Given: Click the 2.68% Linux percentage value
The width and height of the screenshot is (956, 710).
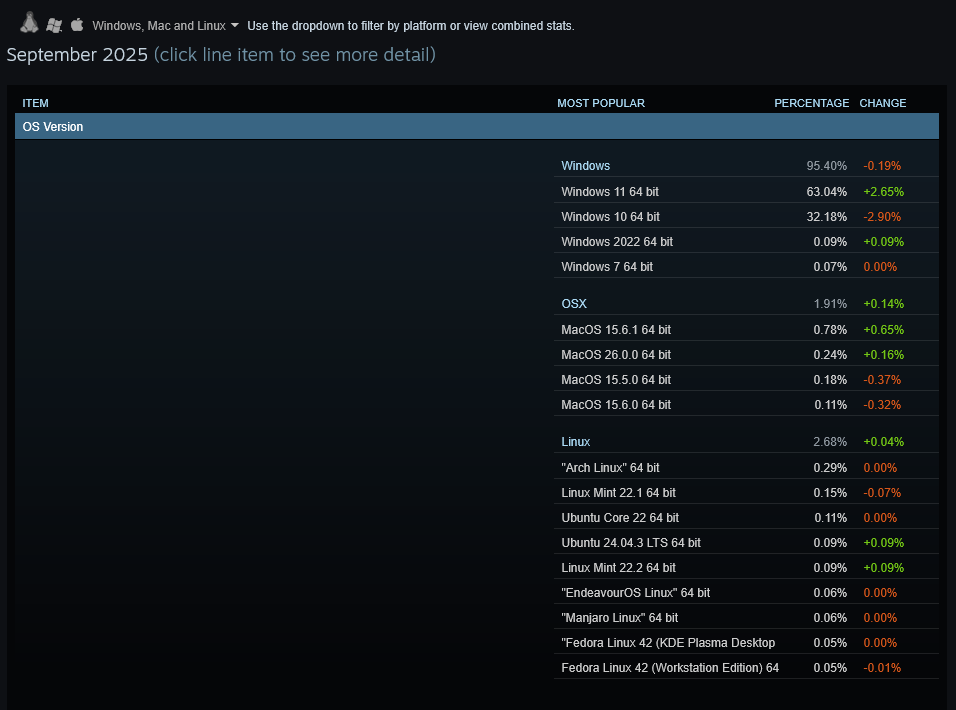Looking at the screenshot, I should point(830,441).
